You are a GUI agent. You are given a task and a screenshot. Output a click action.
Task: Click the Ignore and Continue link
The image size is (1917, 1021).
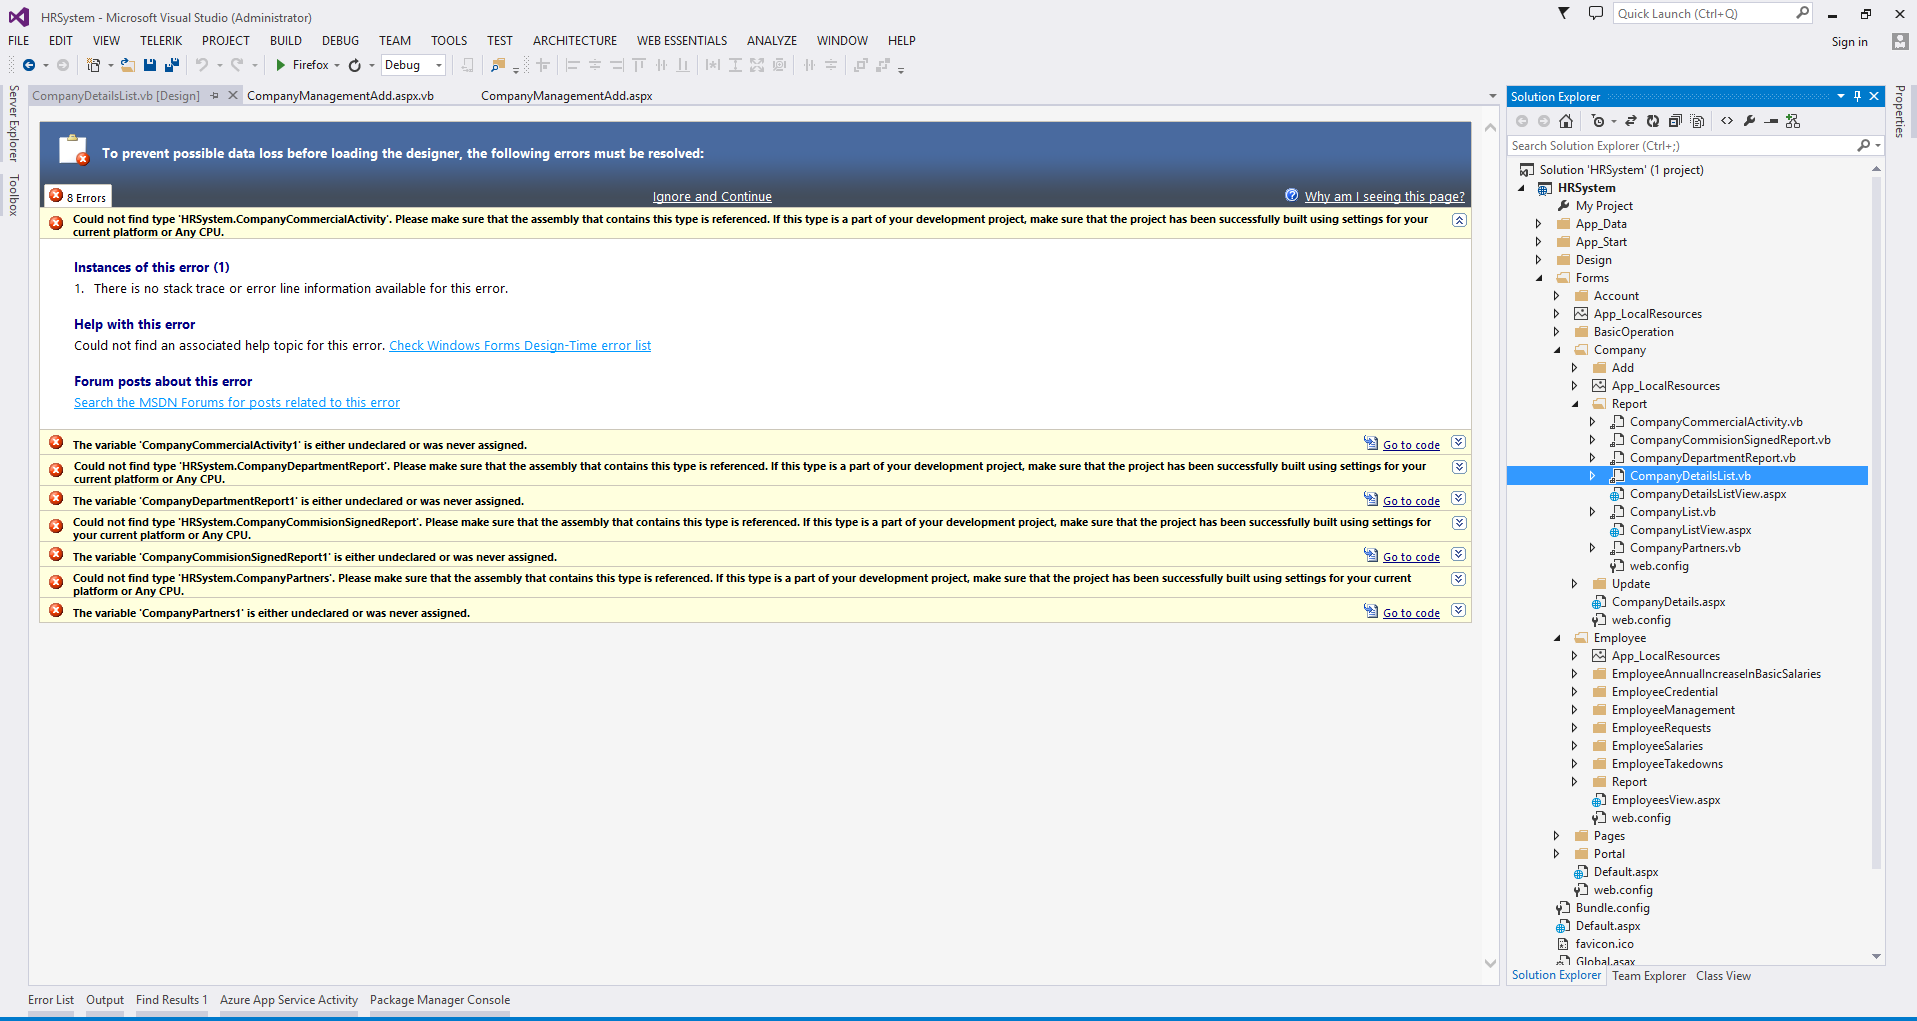click(712, 197)
